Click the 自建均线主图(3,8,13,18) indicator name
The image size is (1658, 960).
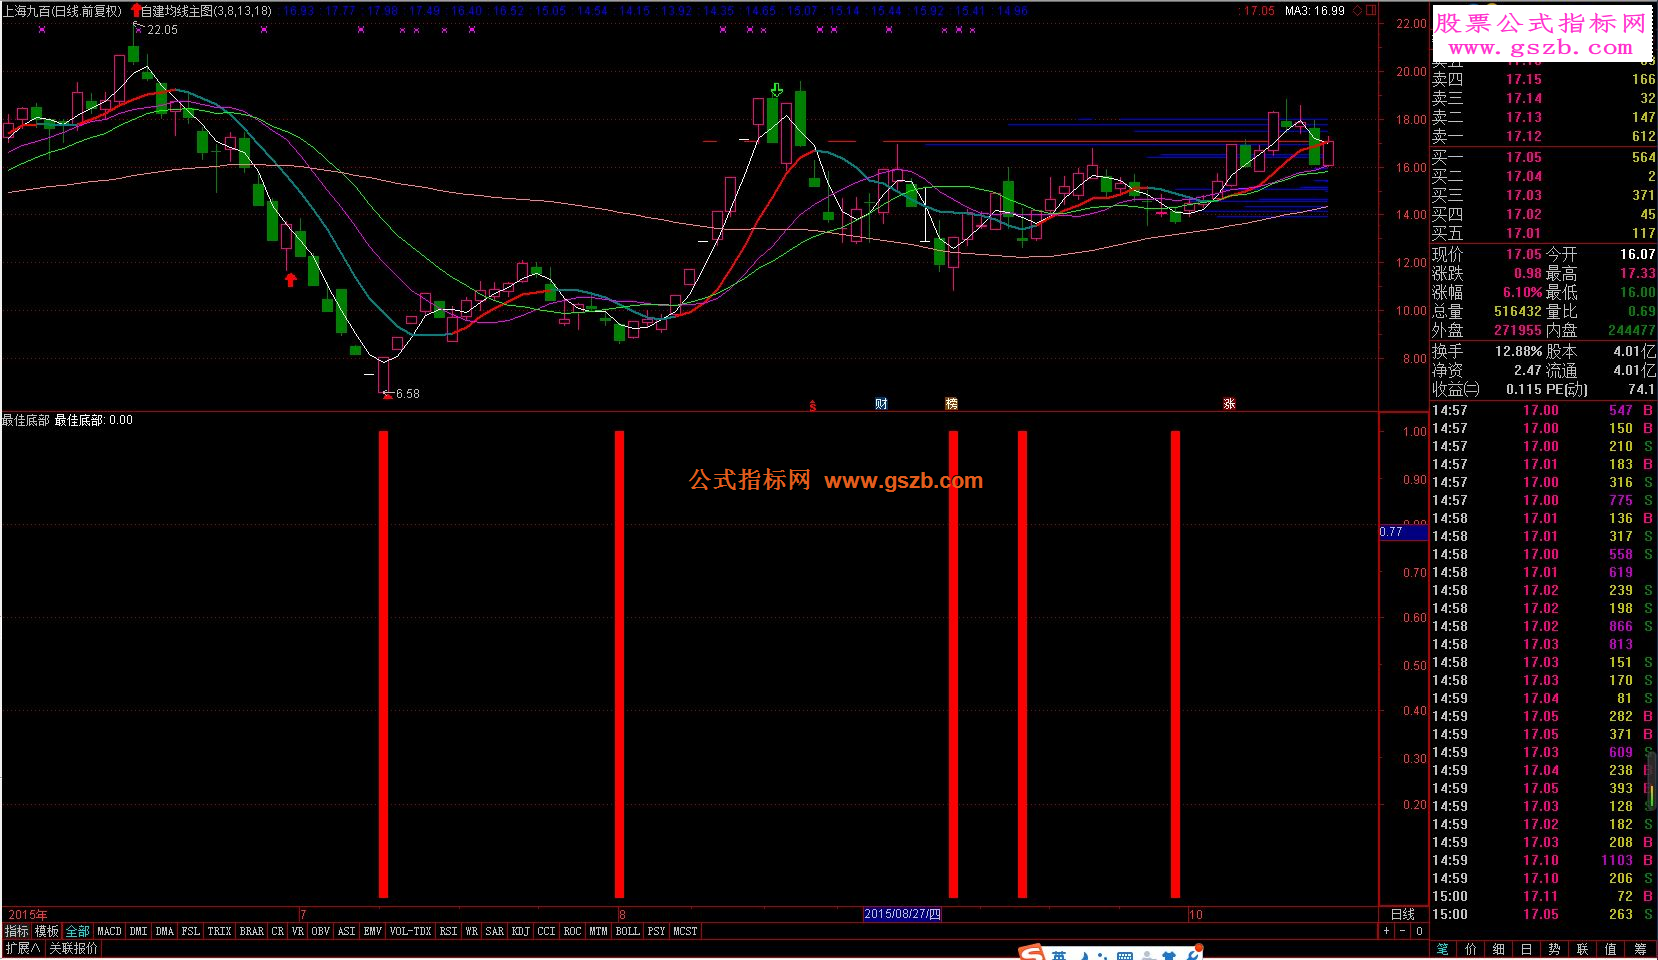pos(207,11)
